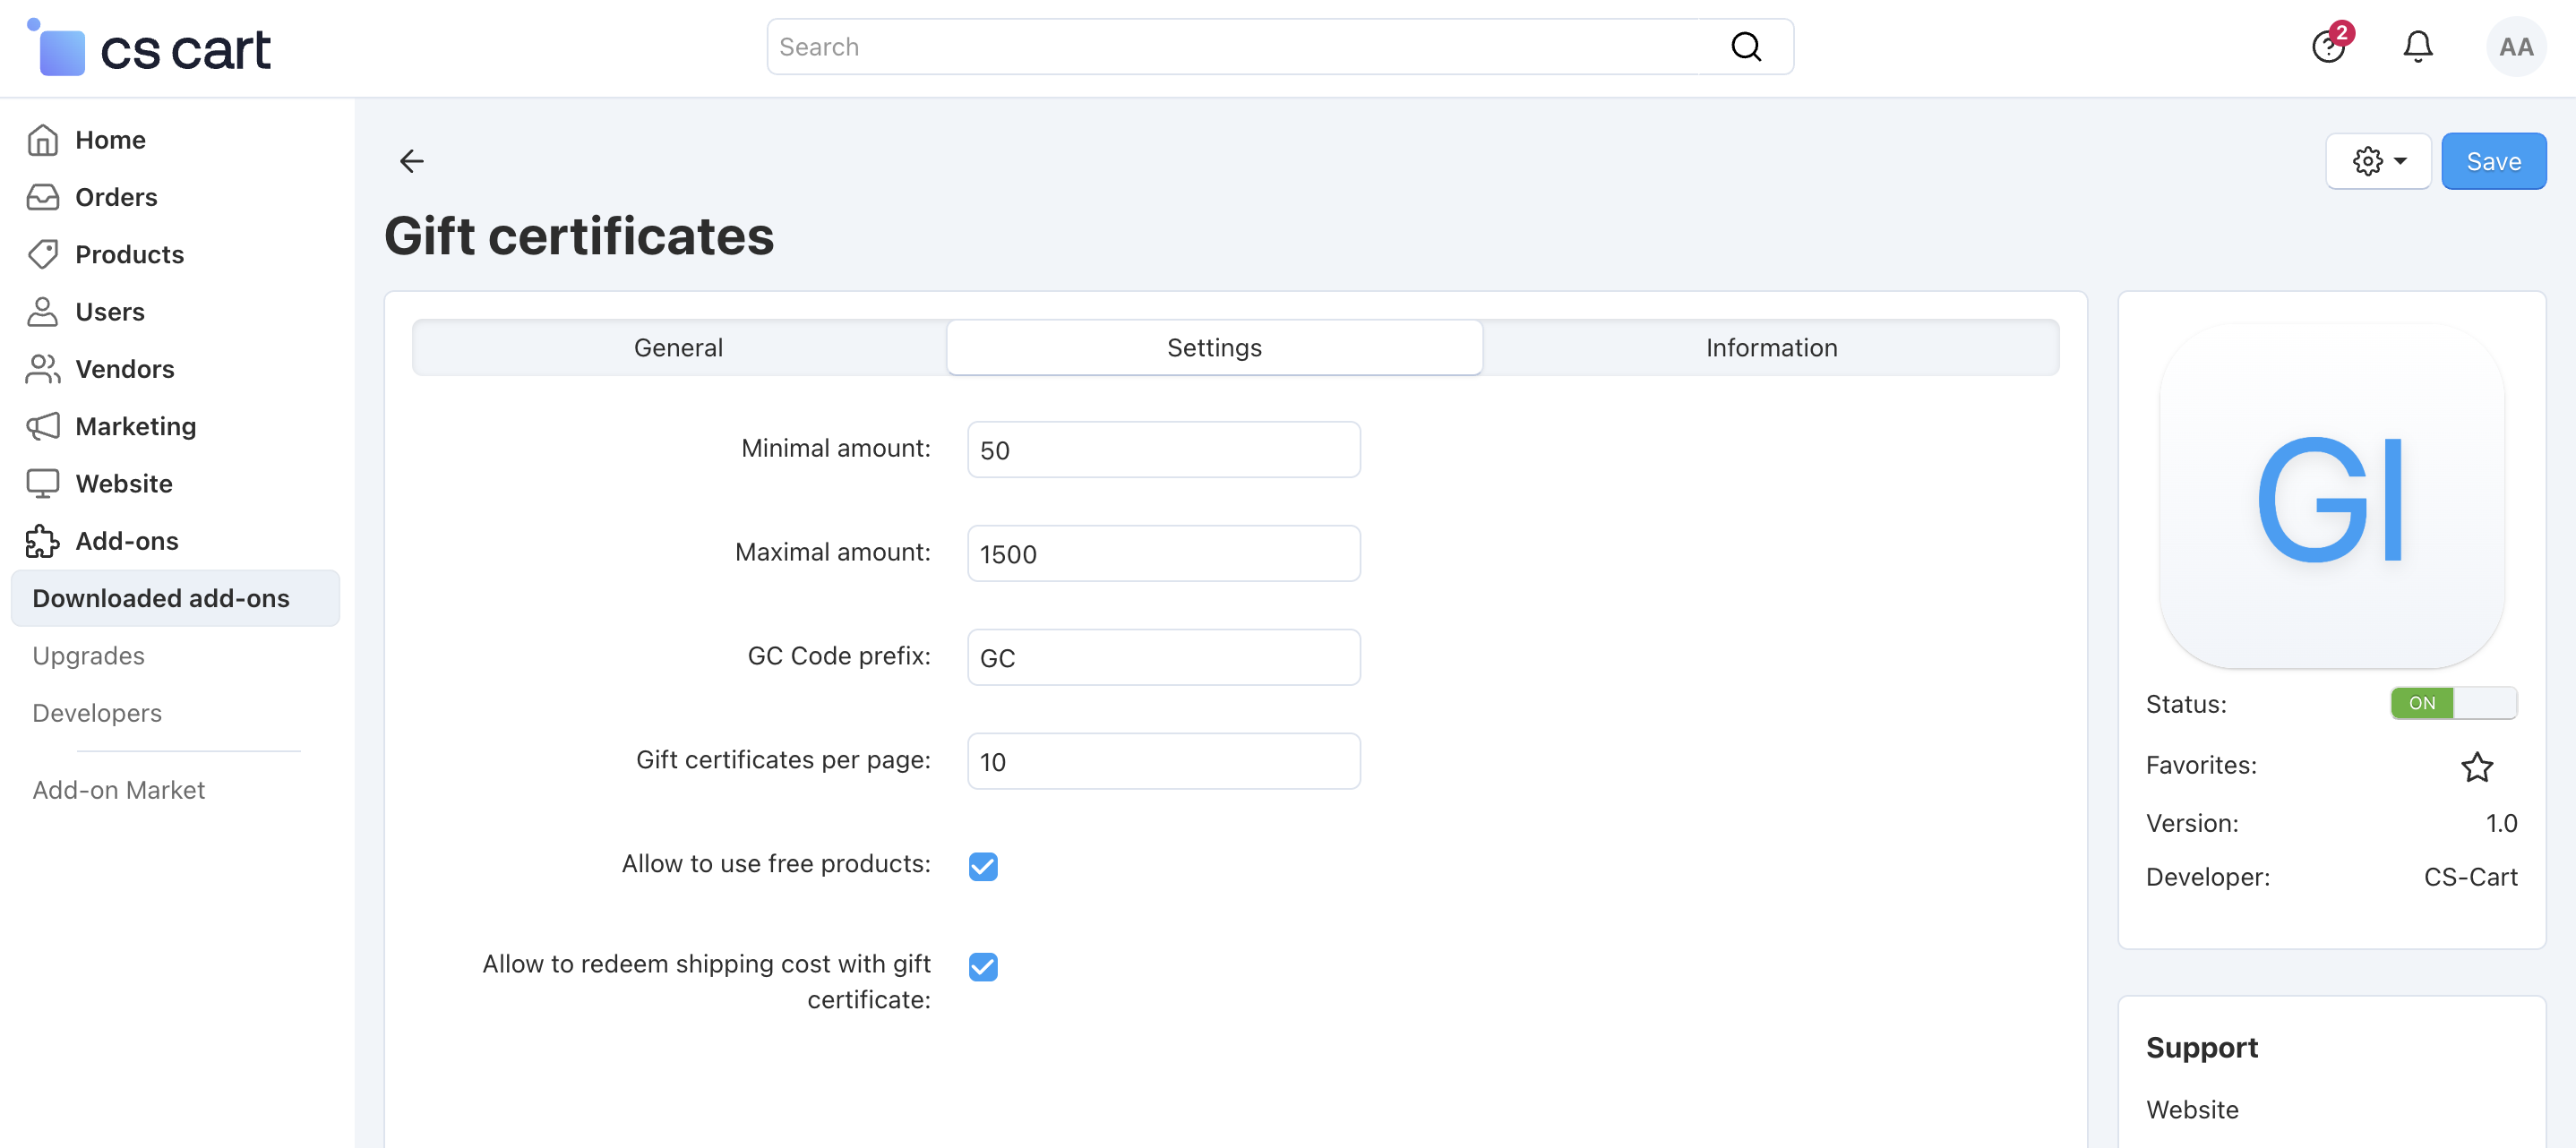Open the gear settings dropdown
This screenshot has width=2576, height=1148.
(2378, 161)
